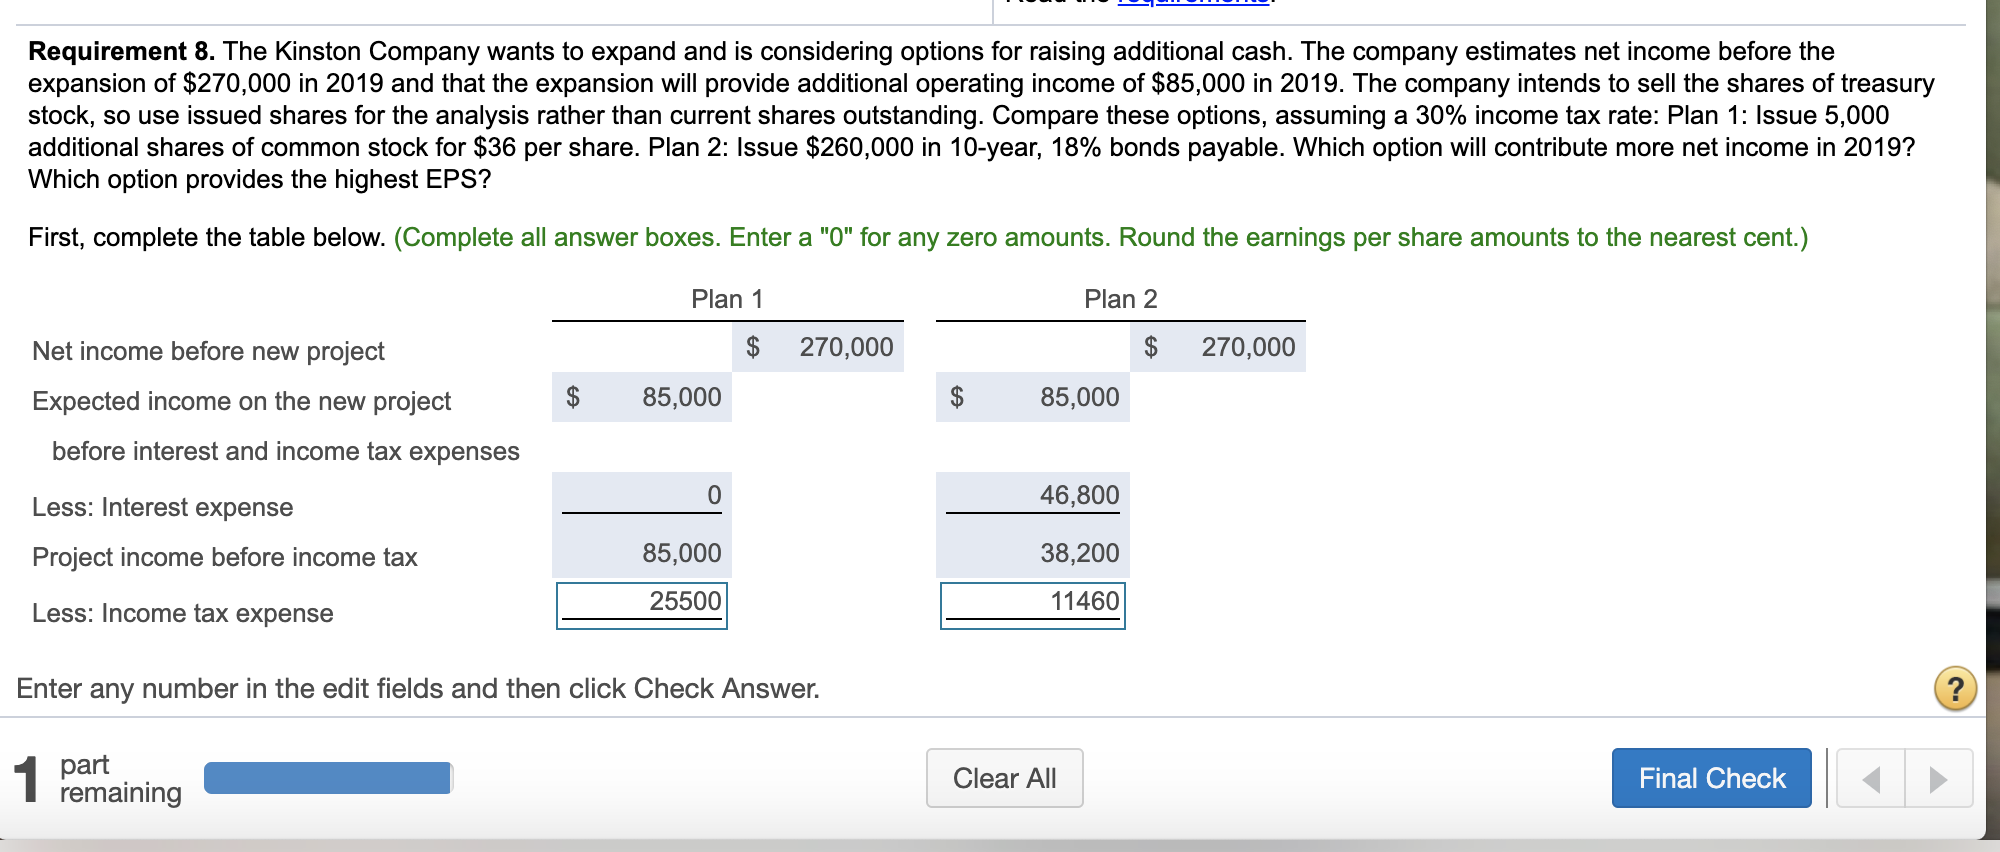Viewport: 2000px width, 852px height.
Task: Select Plan 1 expected income box showing 85,000
Action: pyautogui.click(x=641, y=397)
